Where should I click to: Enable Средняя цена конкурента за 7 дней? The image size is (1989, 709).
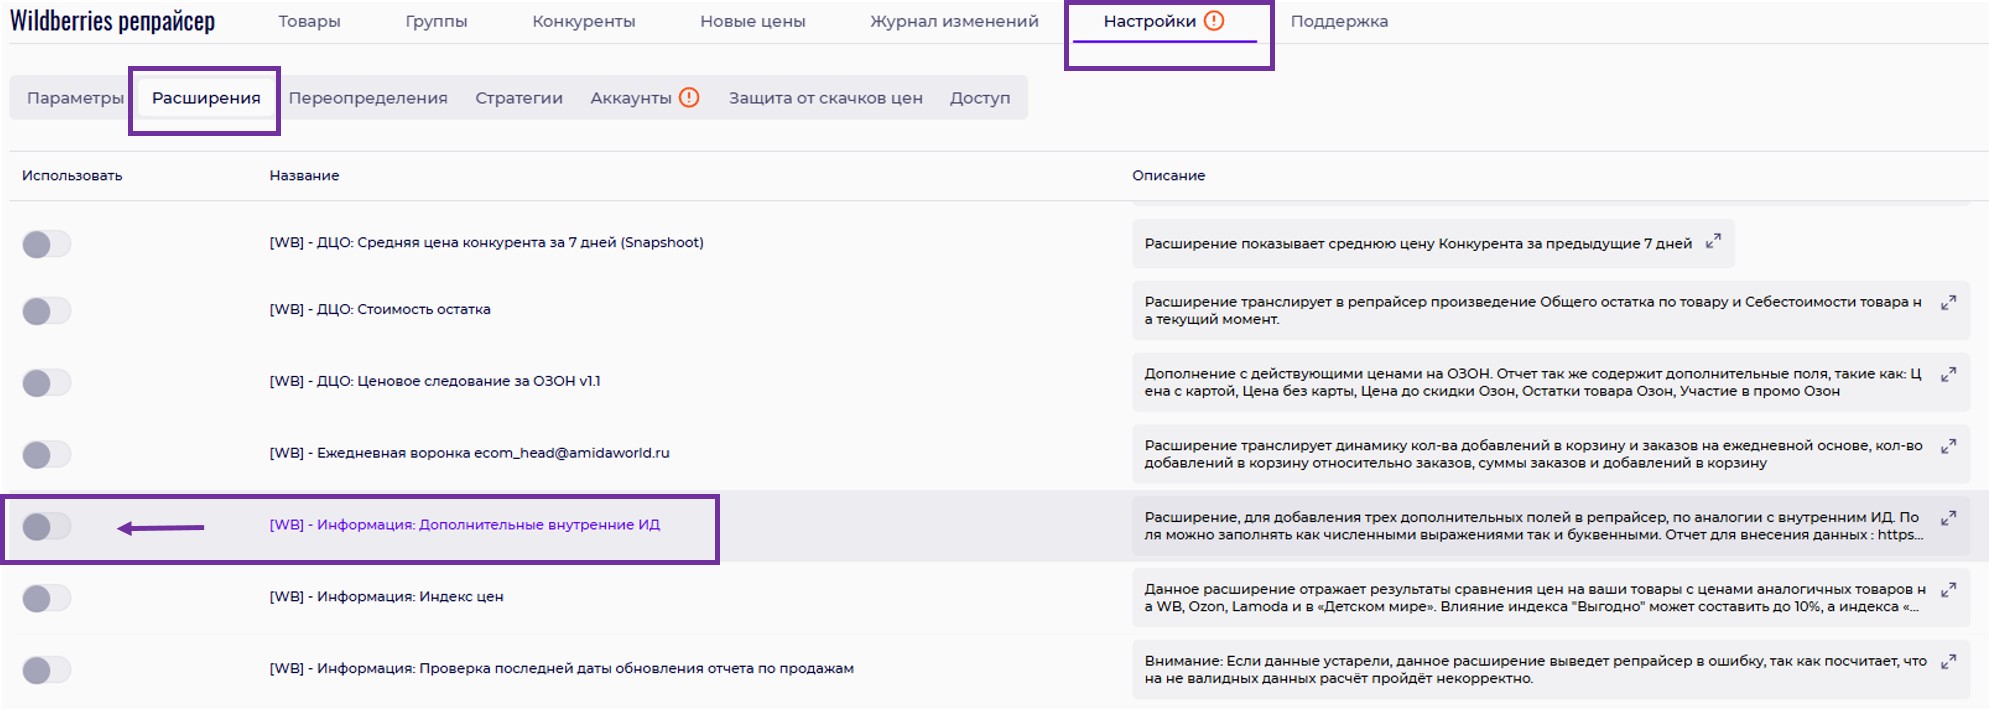[46, 244]
